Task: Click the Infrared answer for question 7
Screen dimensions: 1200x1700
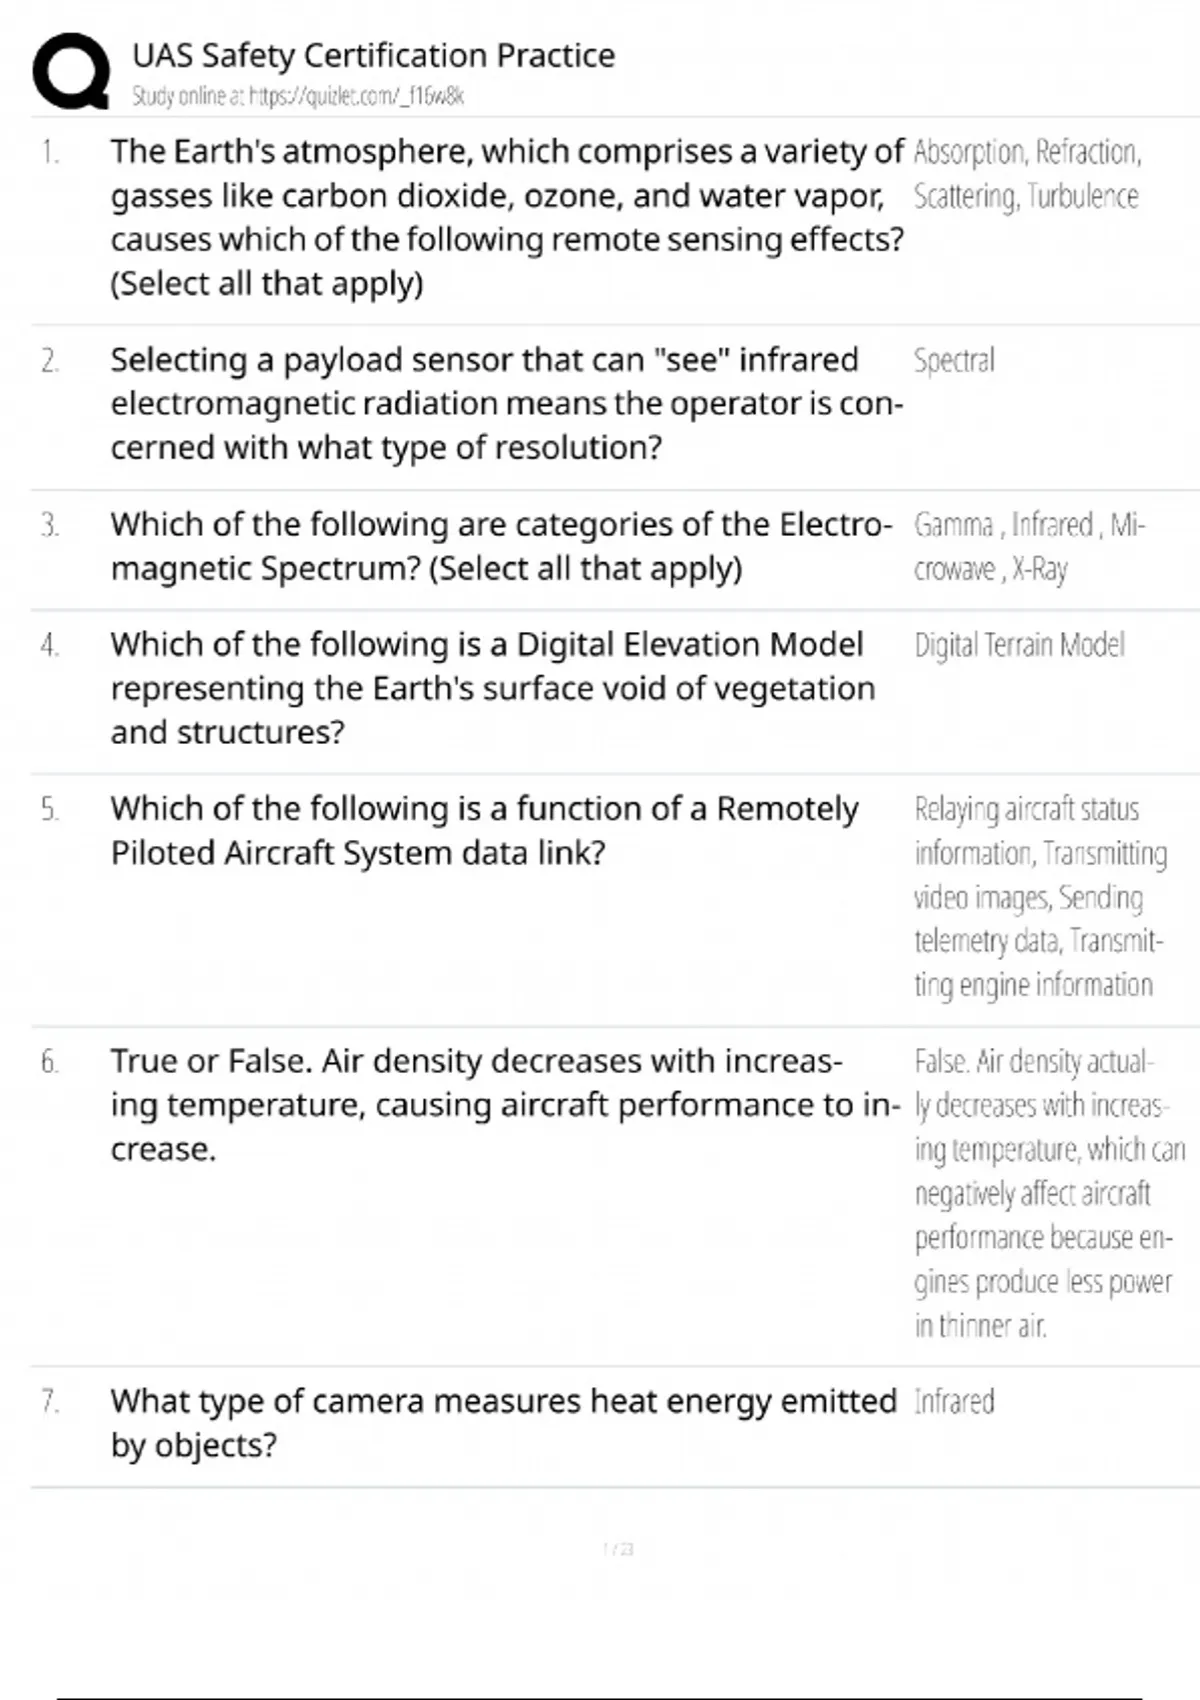Action: click(x=954, y=1401)
